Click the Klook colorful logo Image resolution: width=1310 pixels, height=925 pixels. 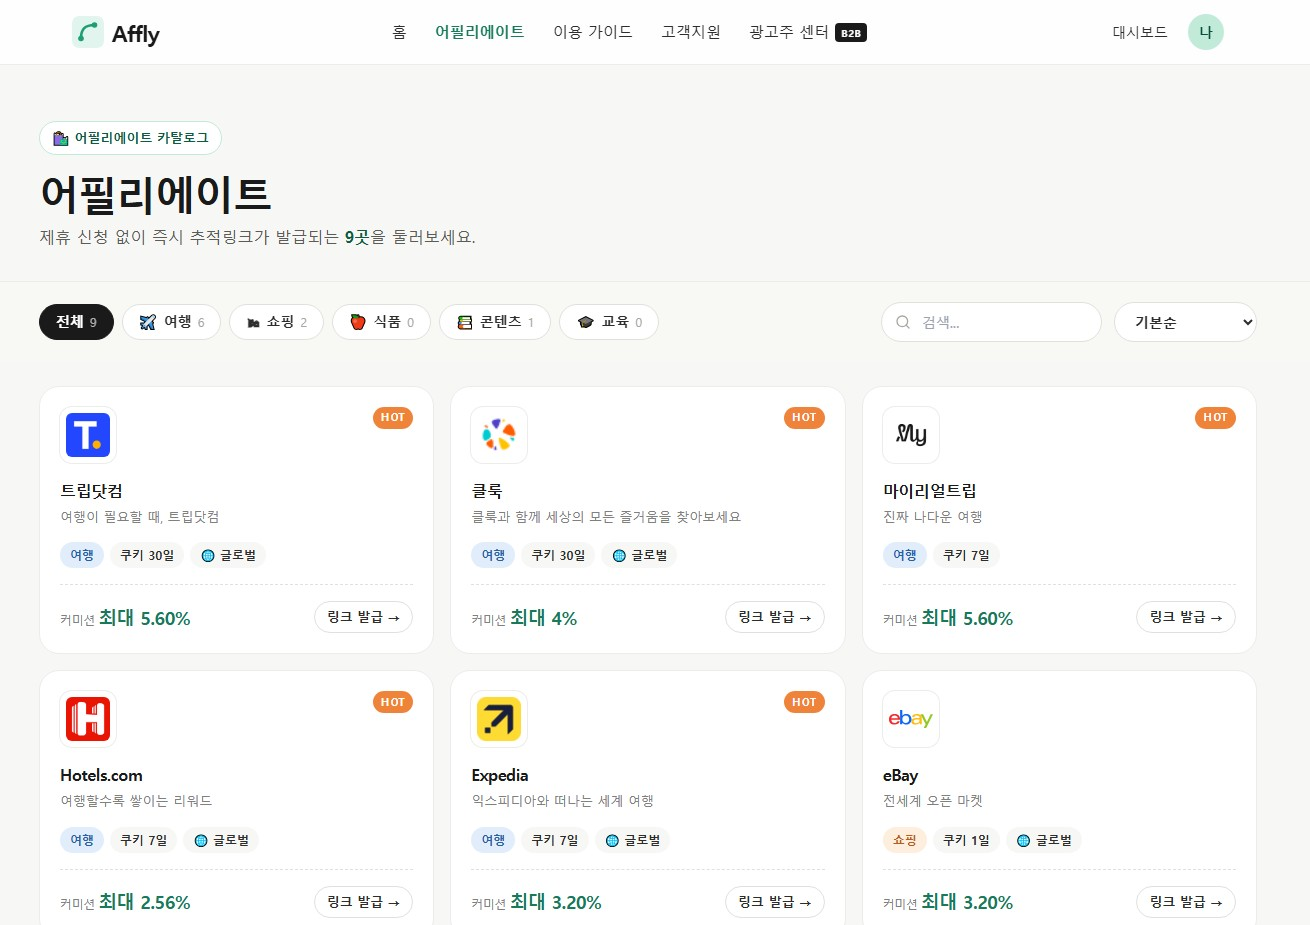(x=499, y=435)
